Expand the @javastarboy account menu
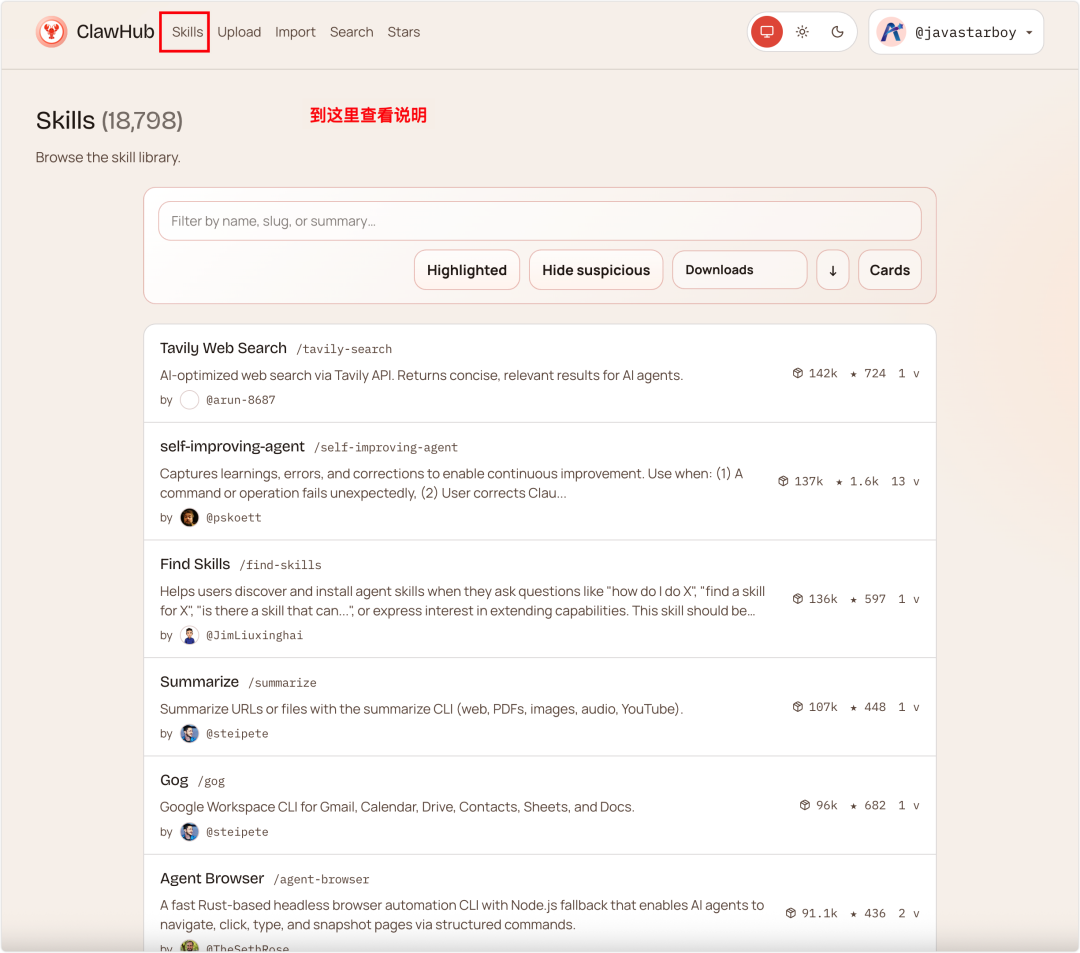Viewport: 1080px width, 953px height. pyautogui.click(x=1029, y=33)
